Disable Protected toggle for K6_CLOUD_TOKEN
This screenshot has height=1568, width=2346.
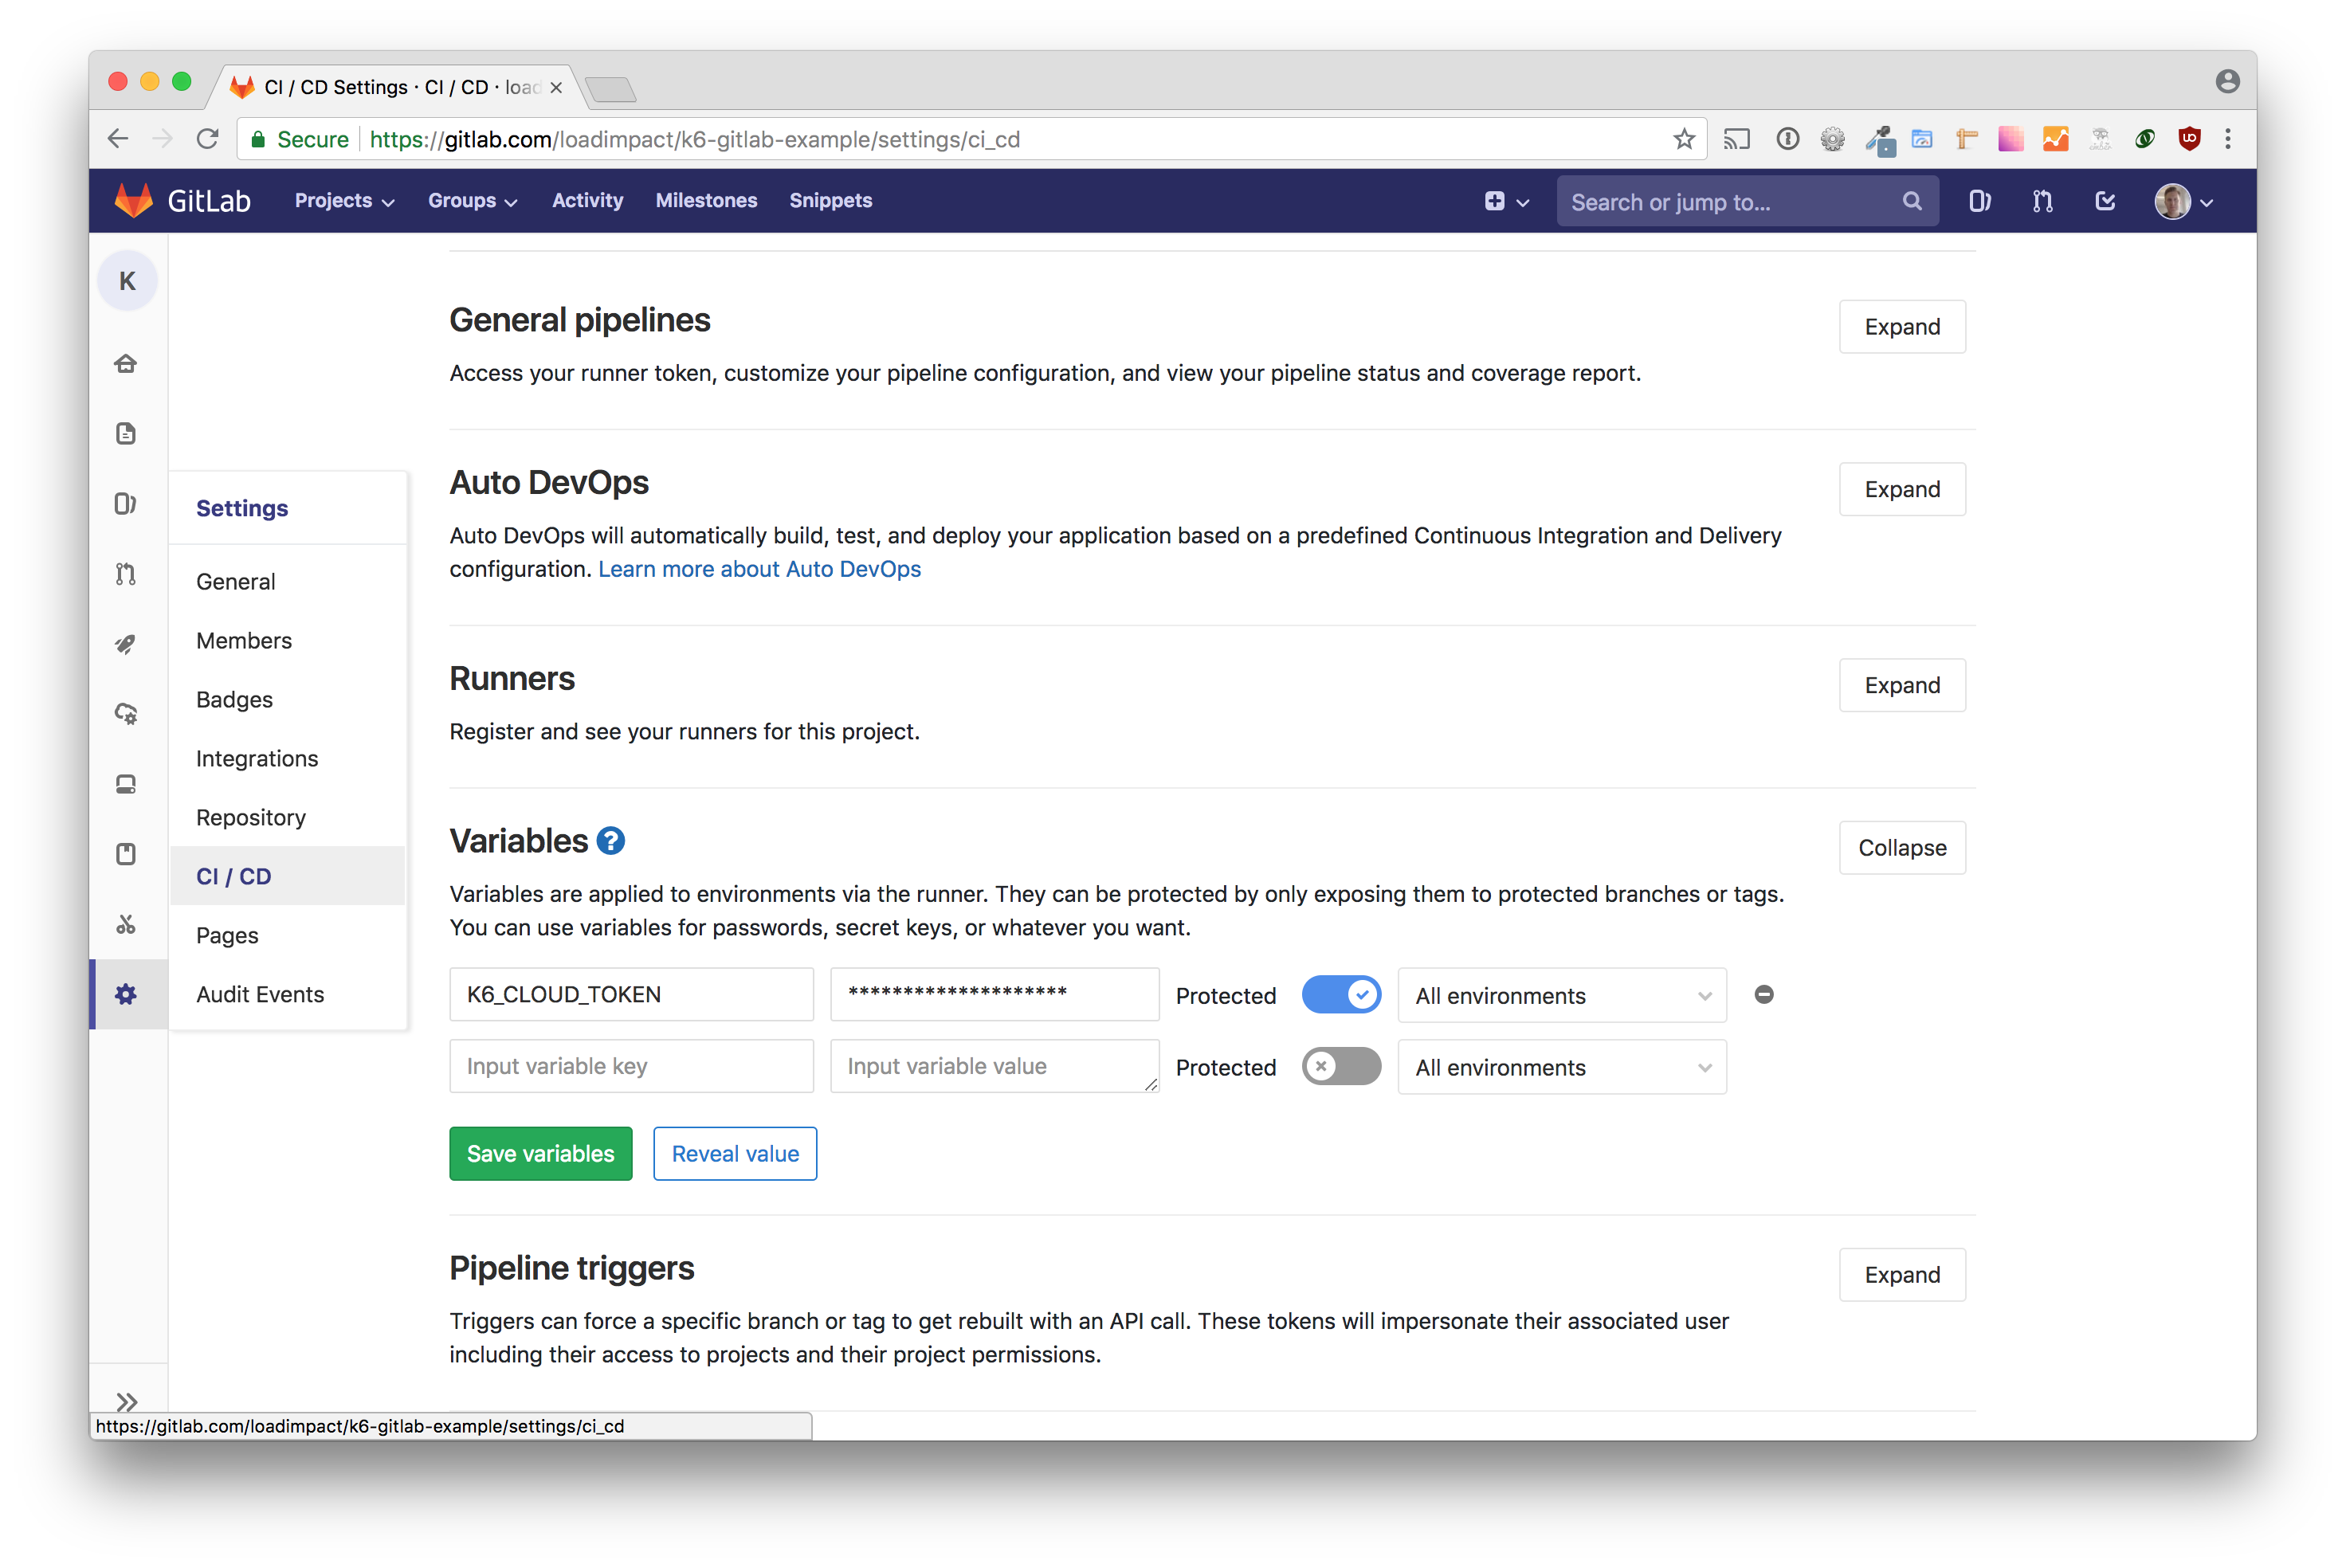(x=1341, y=994)
